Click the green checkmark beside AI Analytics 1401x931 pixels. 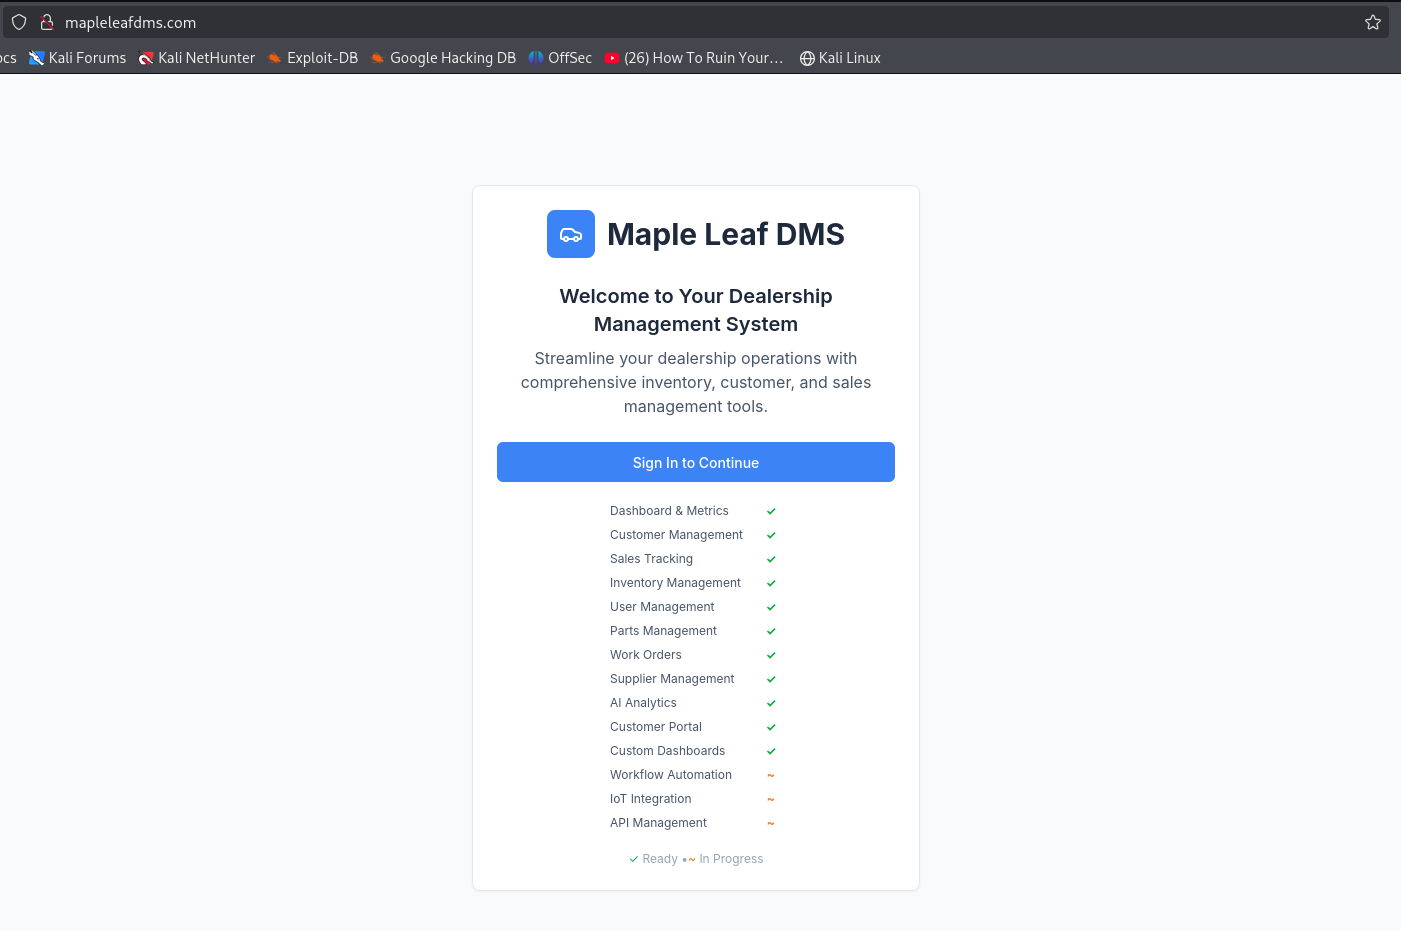tap(771, 703)
